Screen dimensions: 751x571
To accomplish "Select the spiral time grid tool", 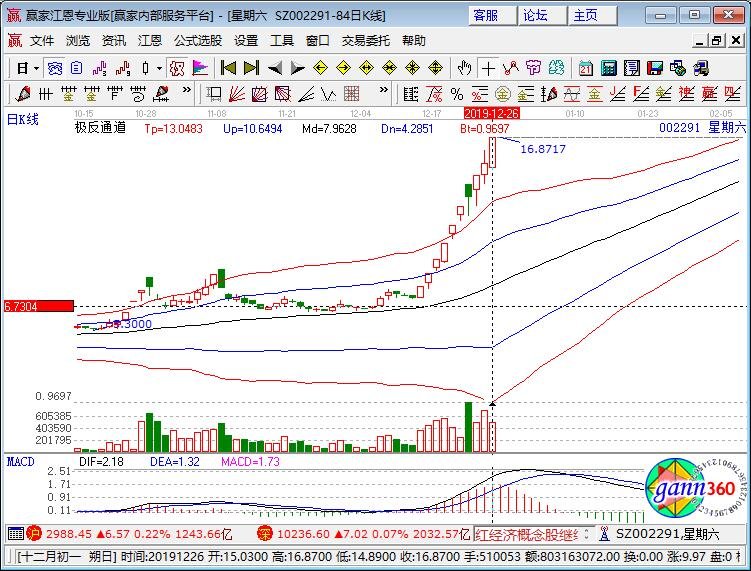I will (x=137, y=93).
